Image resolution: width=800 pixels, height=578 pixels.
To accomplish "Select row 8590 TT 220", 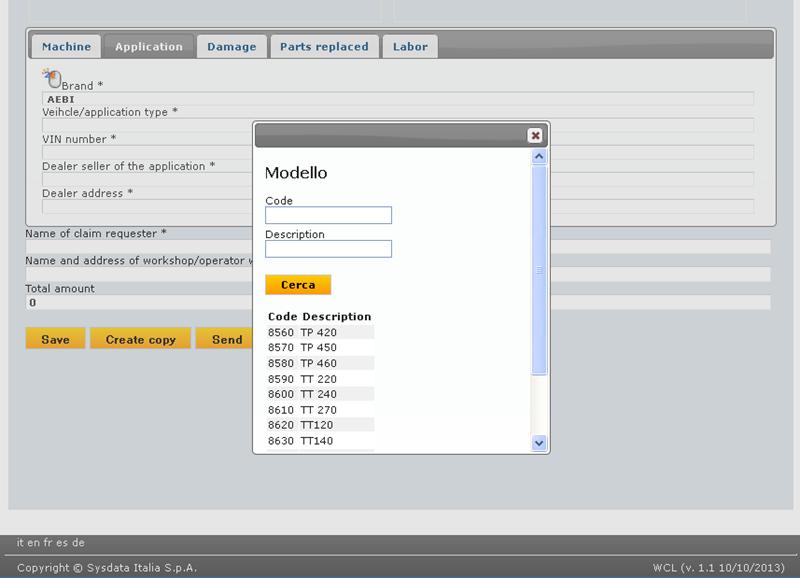I will coord(320,379).
